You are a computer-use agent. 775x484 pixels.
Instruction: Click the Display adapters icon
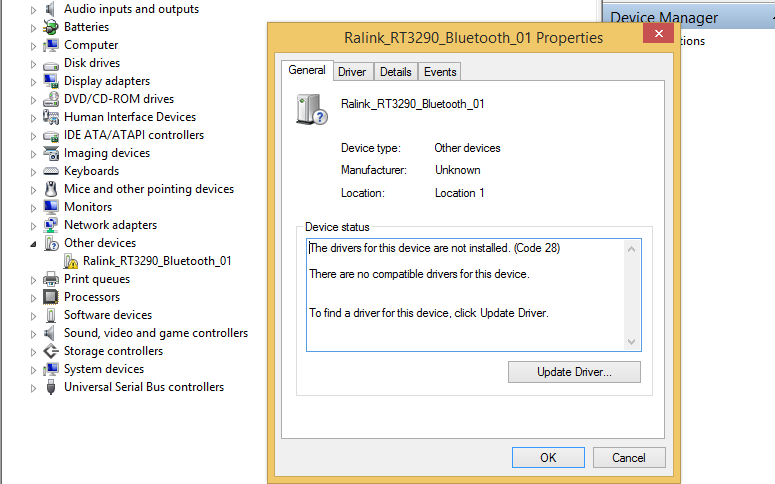[50, 81]
